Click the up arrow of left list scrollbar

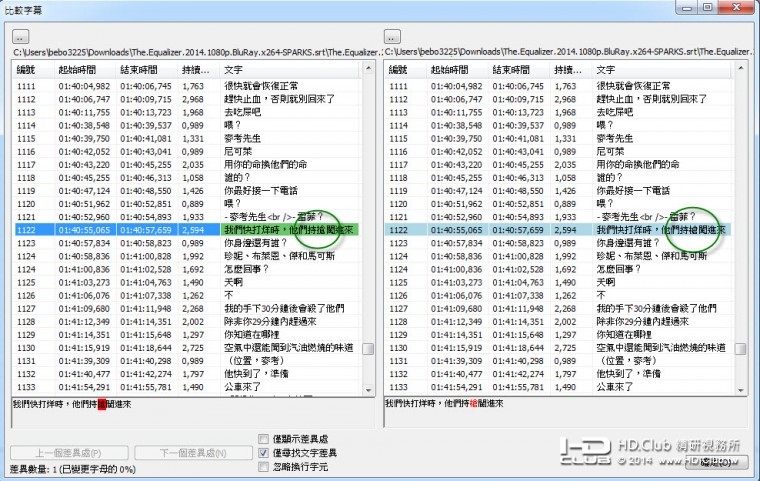tap(368, 69)
